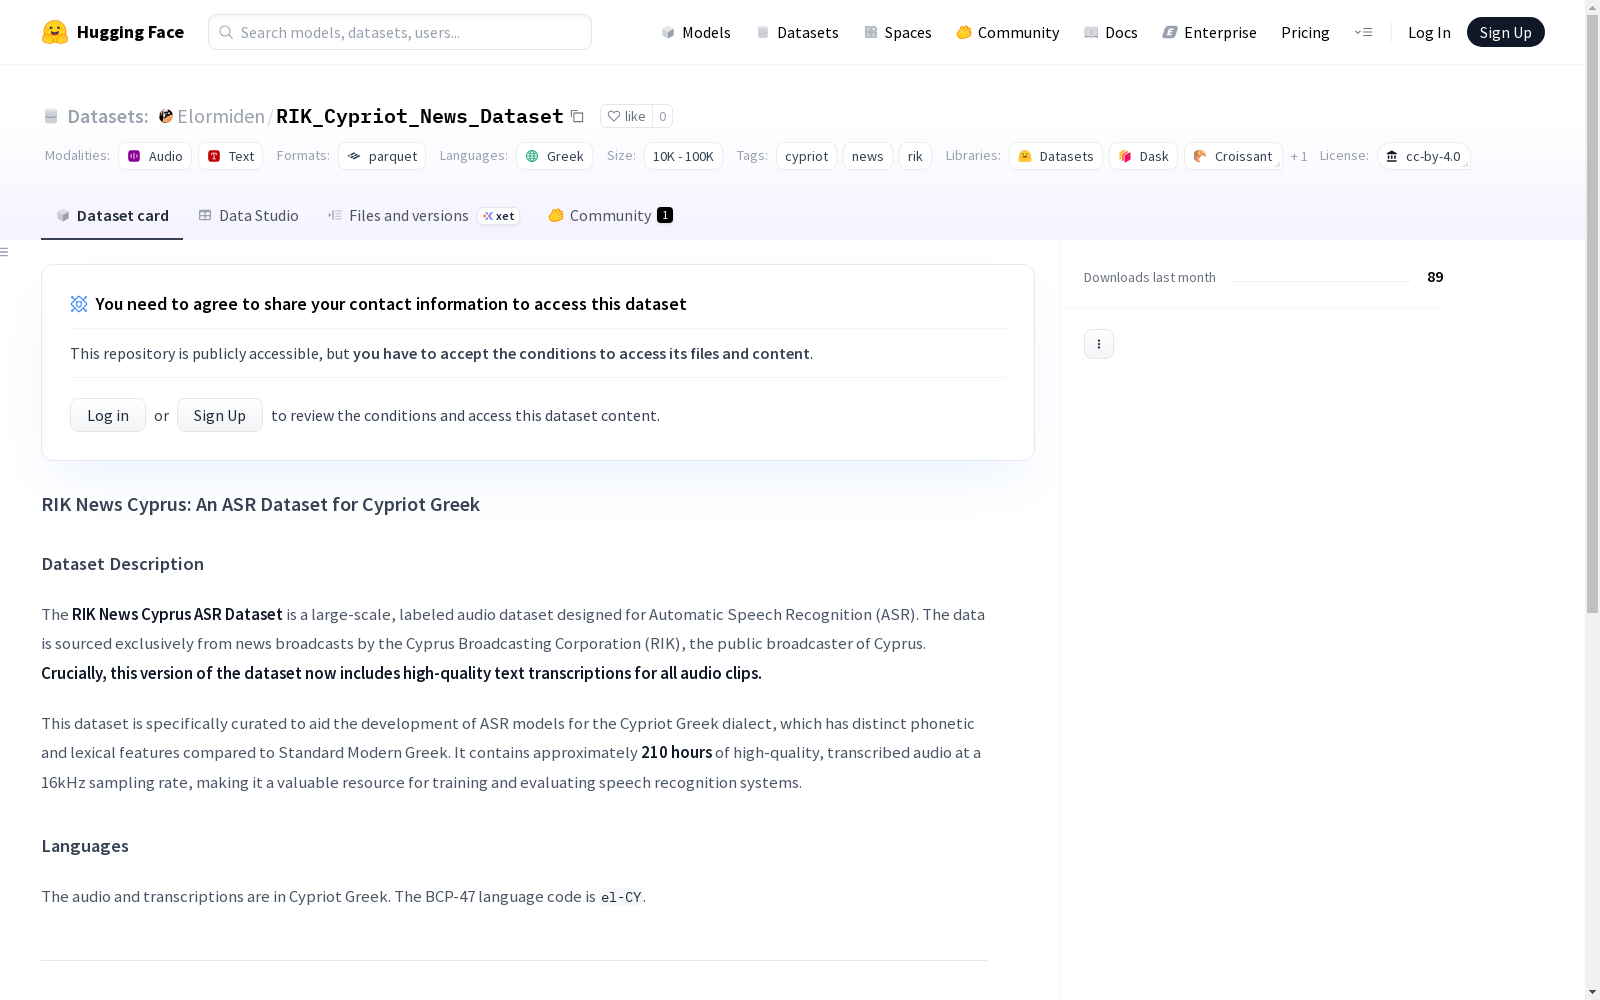
Task: Open Spaces from the navigation bar
Action: click(x=898, y=32)
